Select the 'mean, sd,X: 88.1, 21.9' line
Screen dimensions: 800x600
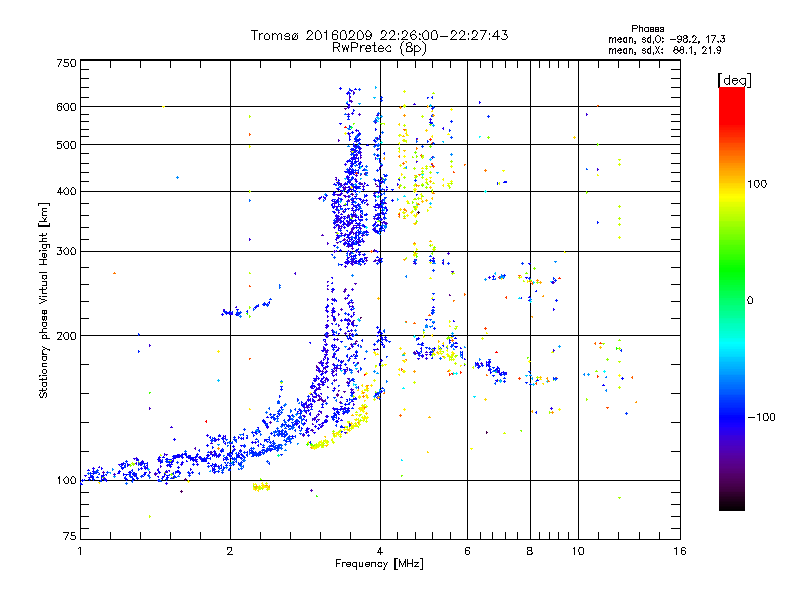tap(664, 51)
